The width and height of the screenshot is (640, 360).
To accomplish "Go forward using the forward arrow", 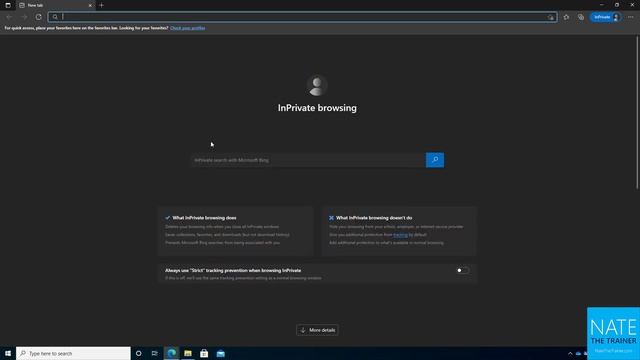I will (x=24, y=17).
